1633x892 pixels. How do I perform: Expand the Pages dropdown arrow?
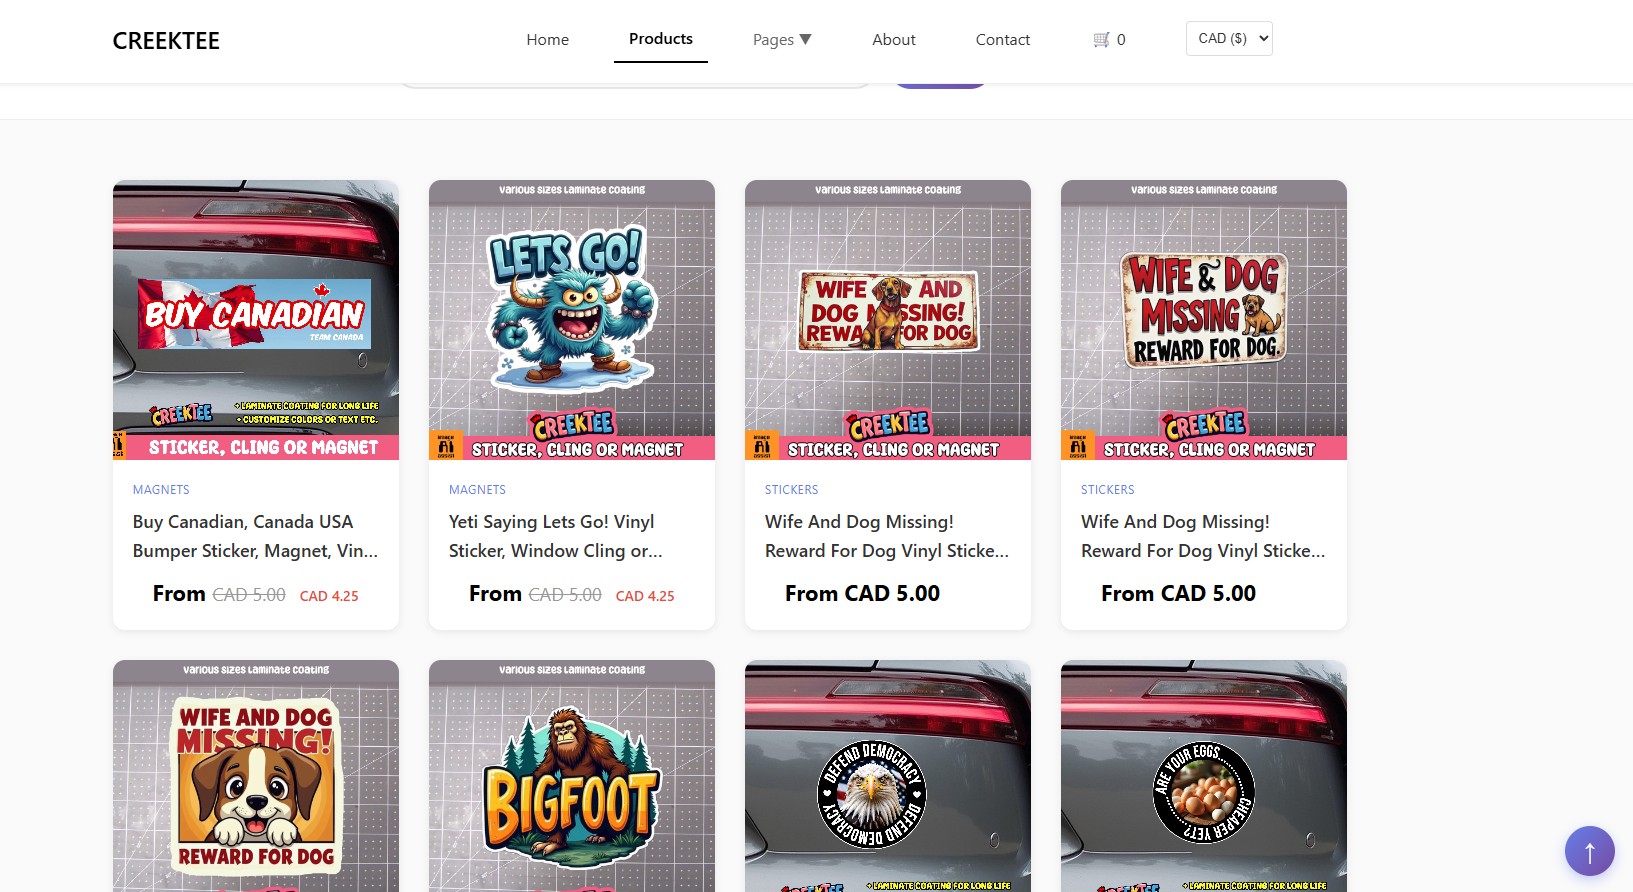coord(805,39)
